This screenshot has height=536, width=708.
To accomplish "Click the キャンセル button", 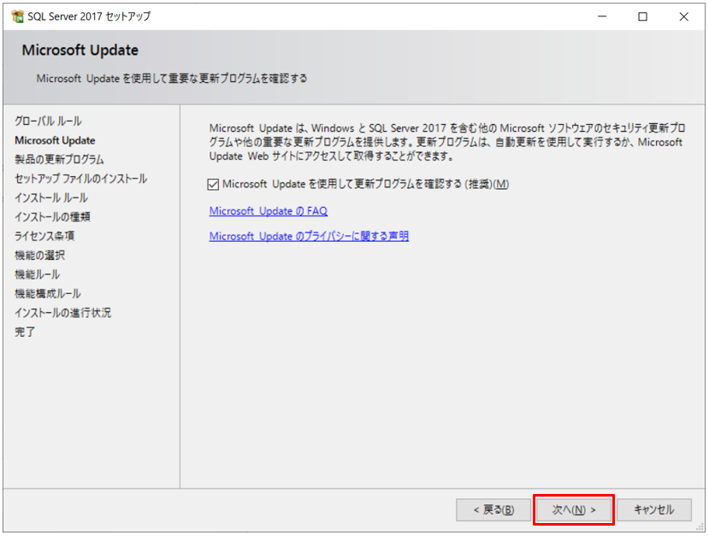I will click(x=654, y=510).
